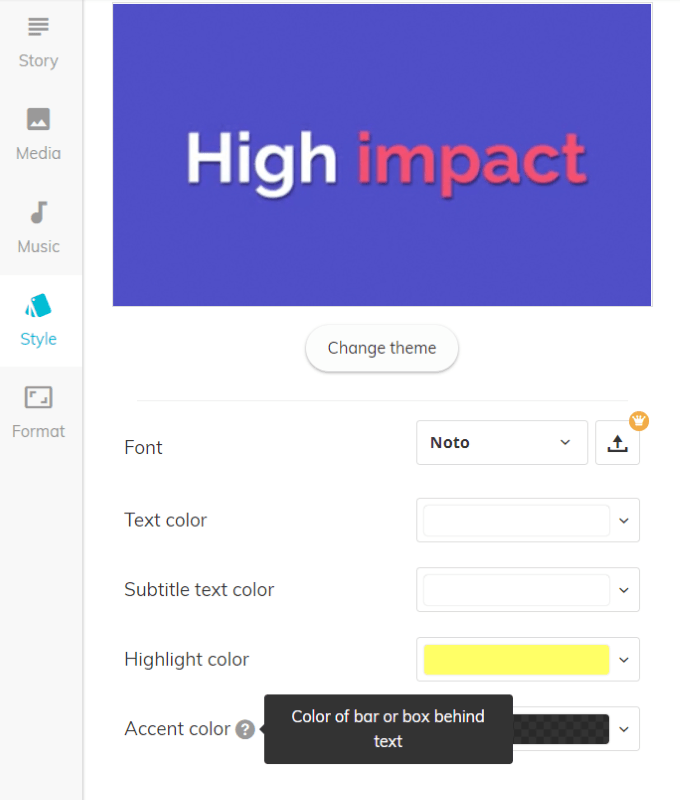Switch to the Media tab label
The height and width of the screenshot is (800, 680).
38,153
